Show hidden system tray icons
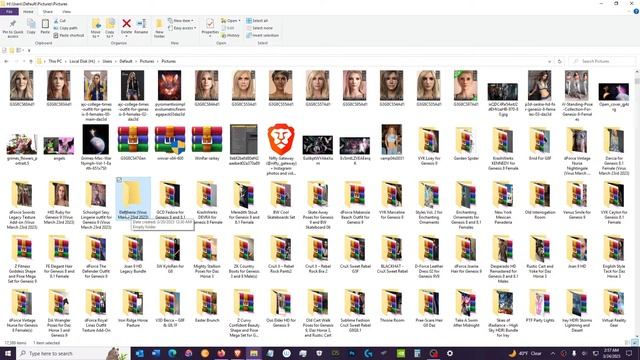The image size is (640, 360). [x=553, y=353]
